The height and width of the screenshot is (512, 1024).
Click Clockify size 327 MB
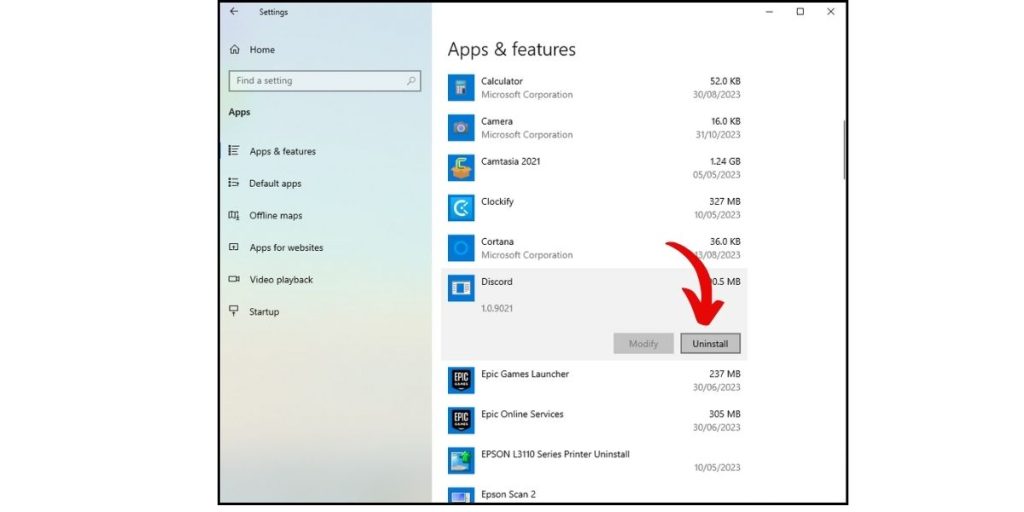click(725, 202)
